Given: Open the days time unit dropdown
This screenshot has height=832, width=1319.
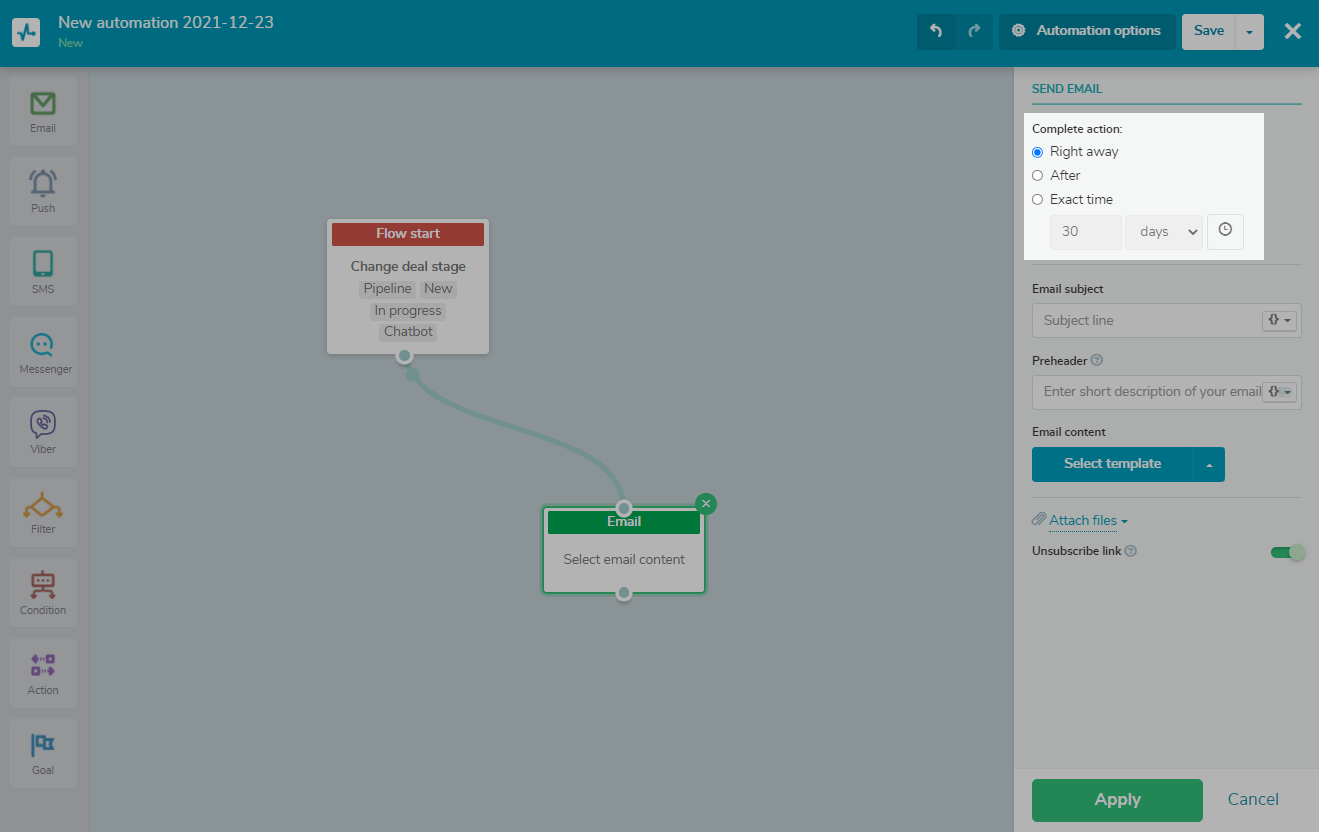Looking at the screenshot, I should 1164,231.
